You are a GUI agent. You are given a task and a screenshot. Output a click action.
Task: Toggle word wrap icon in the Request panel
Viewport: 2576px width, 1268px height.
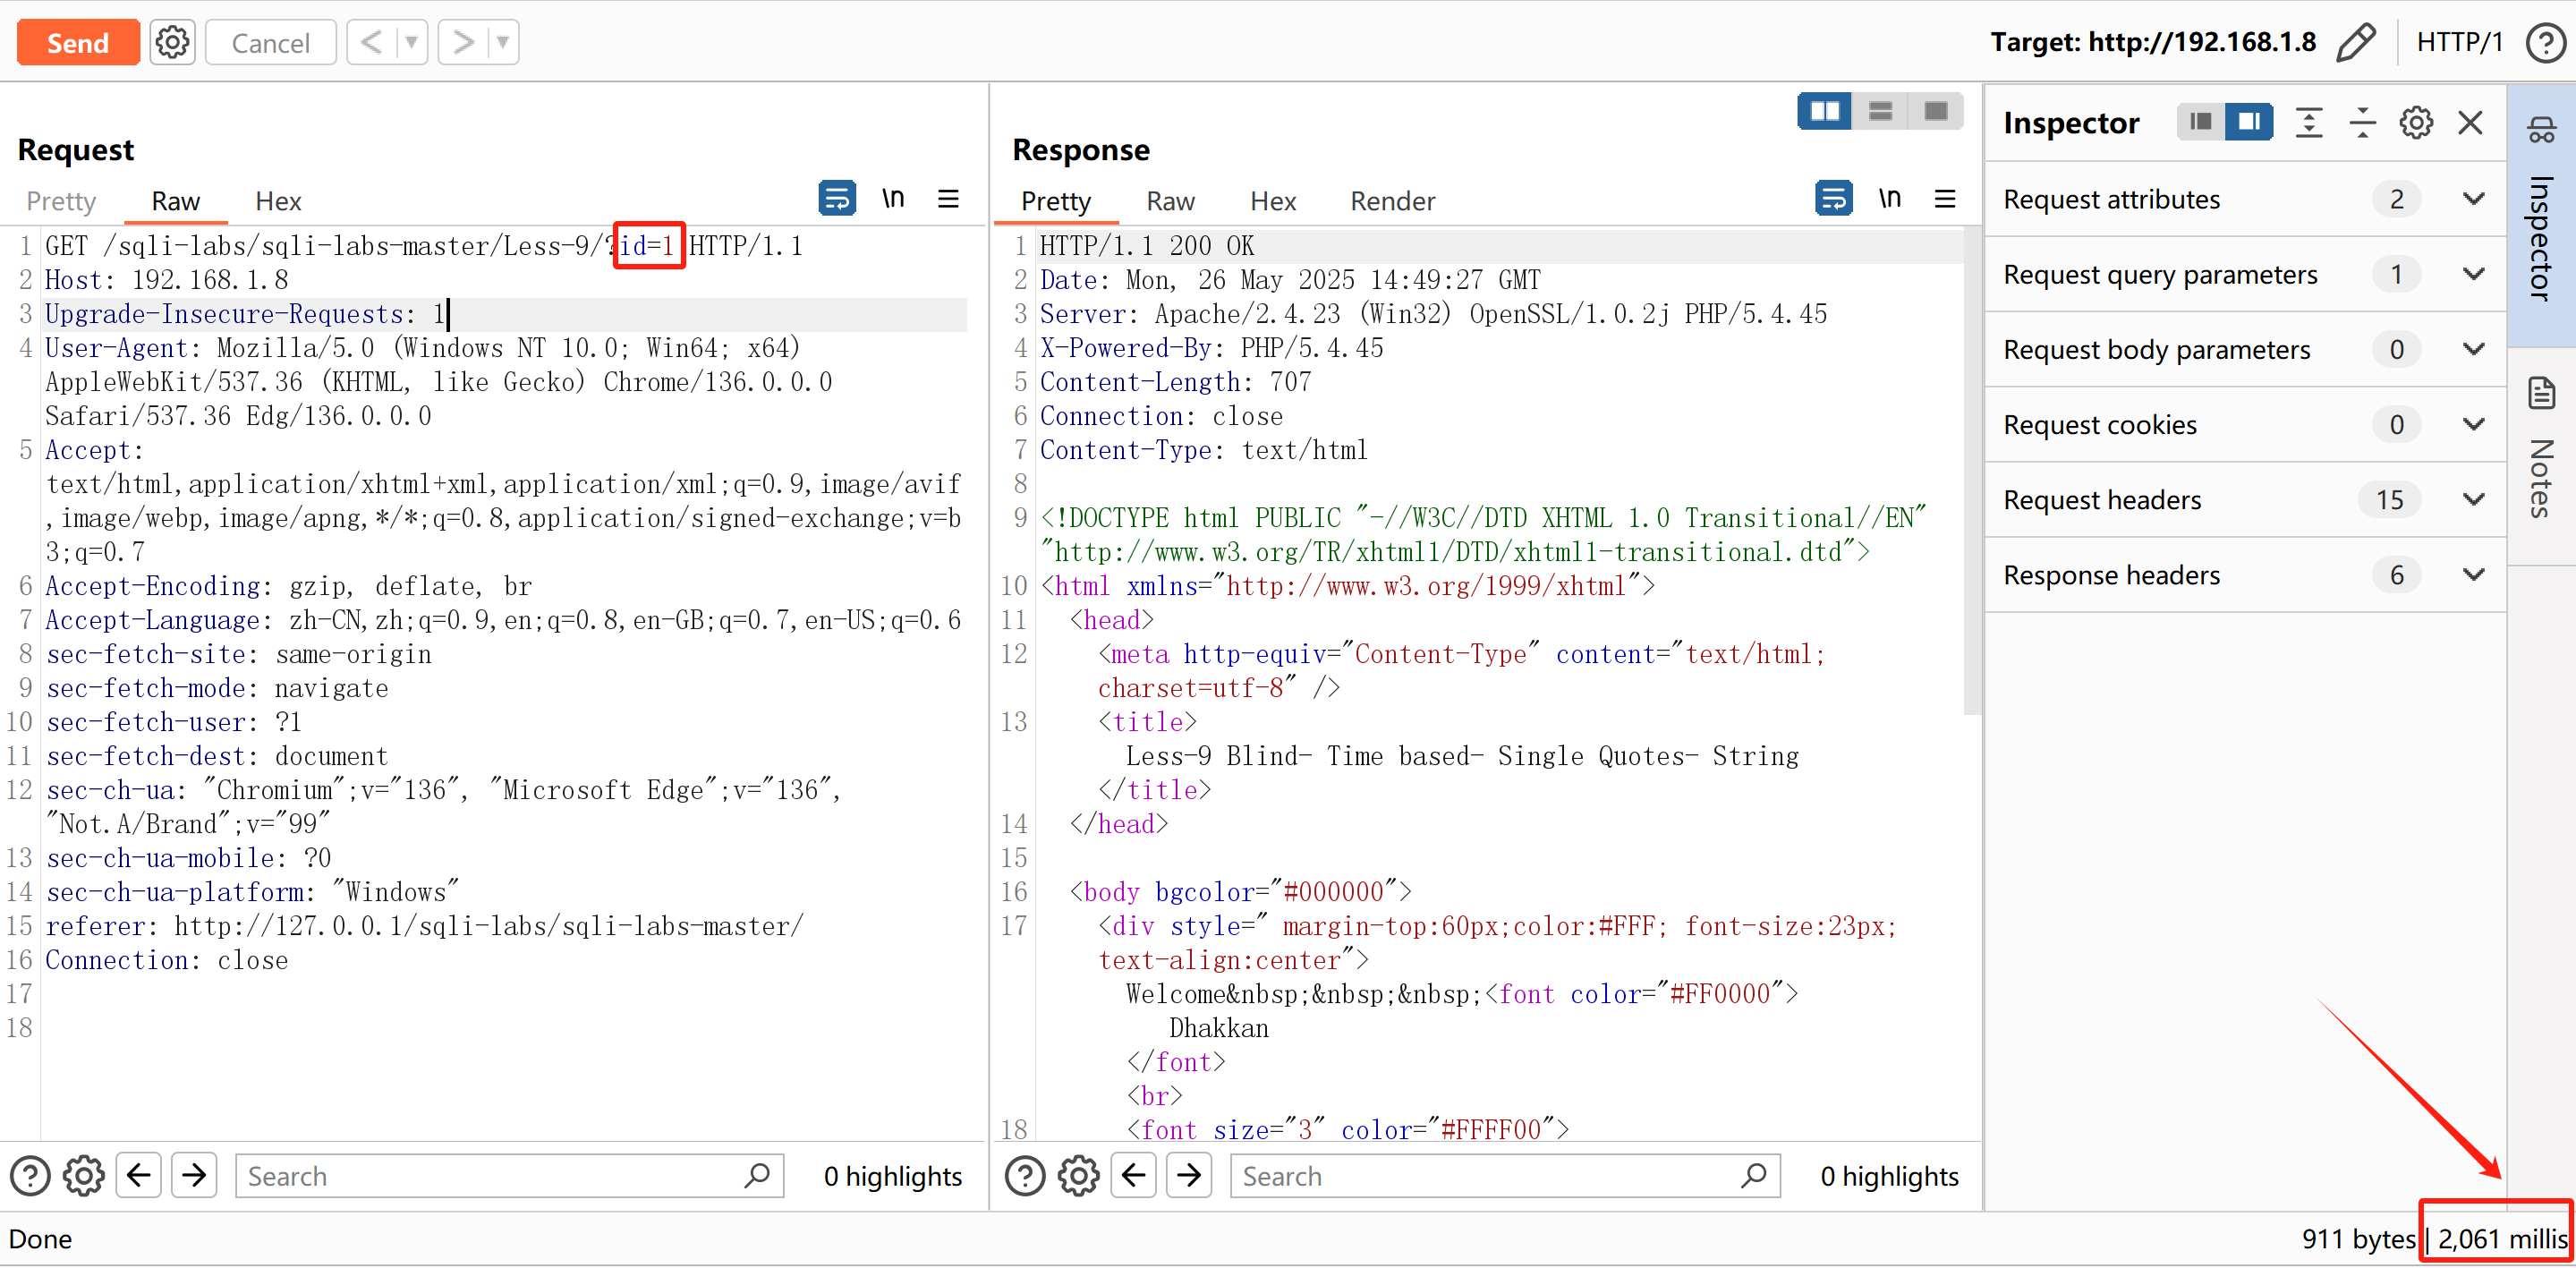click(x=836, y=198)
